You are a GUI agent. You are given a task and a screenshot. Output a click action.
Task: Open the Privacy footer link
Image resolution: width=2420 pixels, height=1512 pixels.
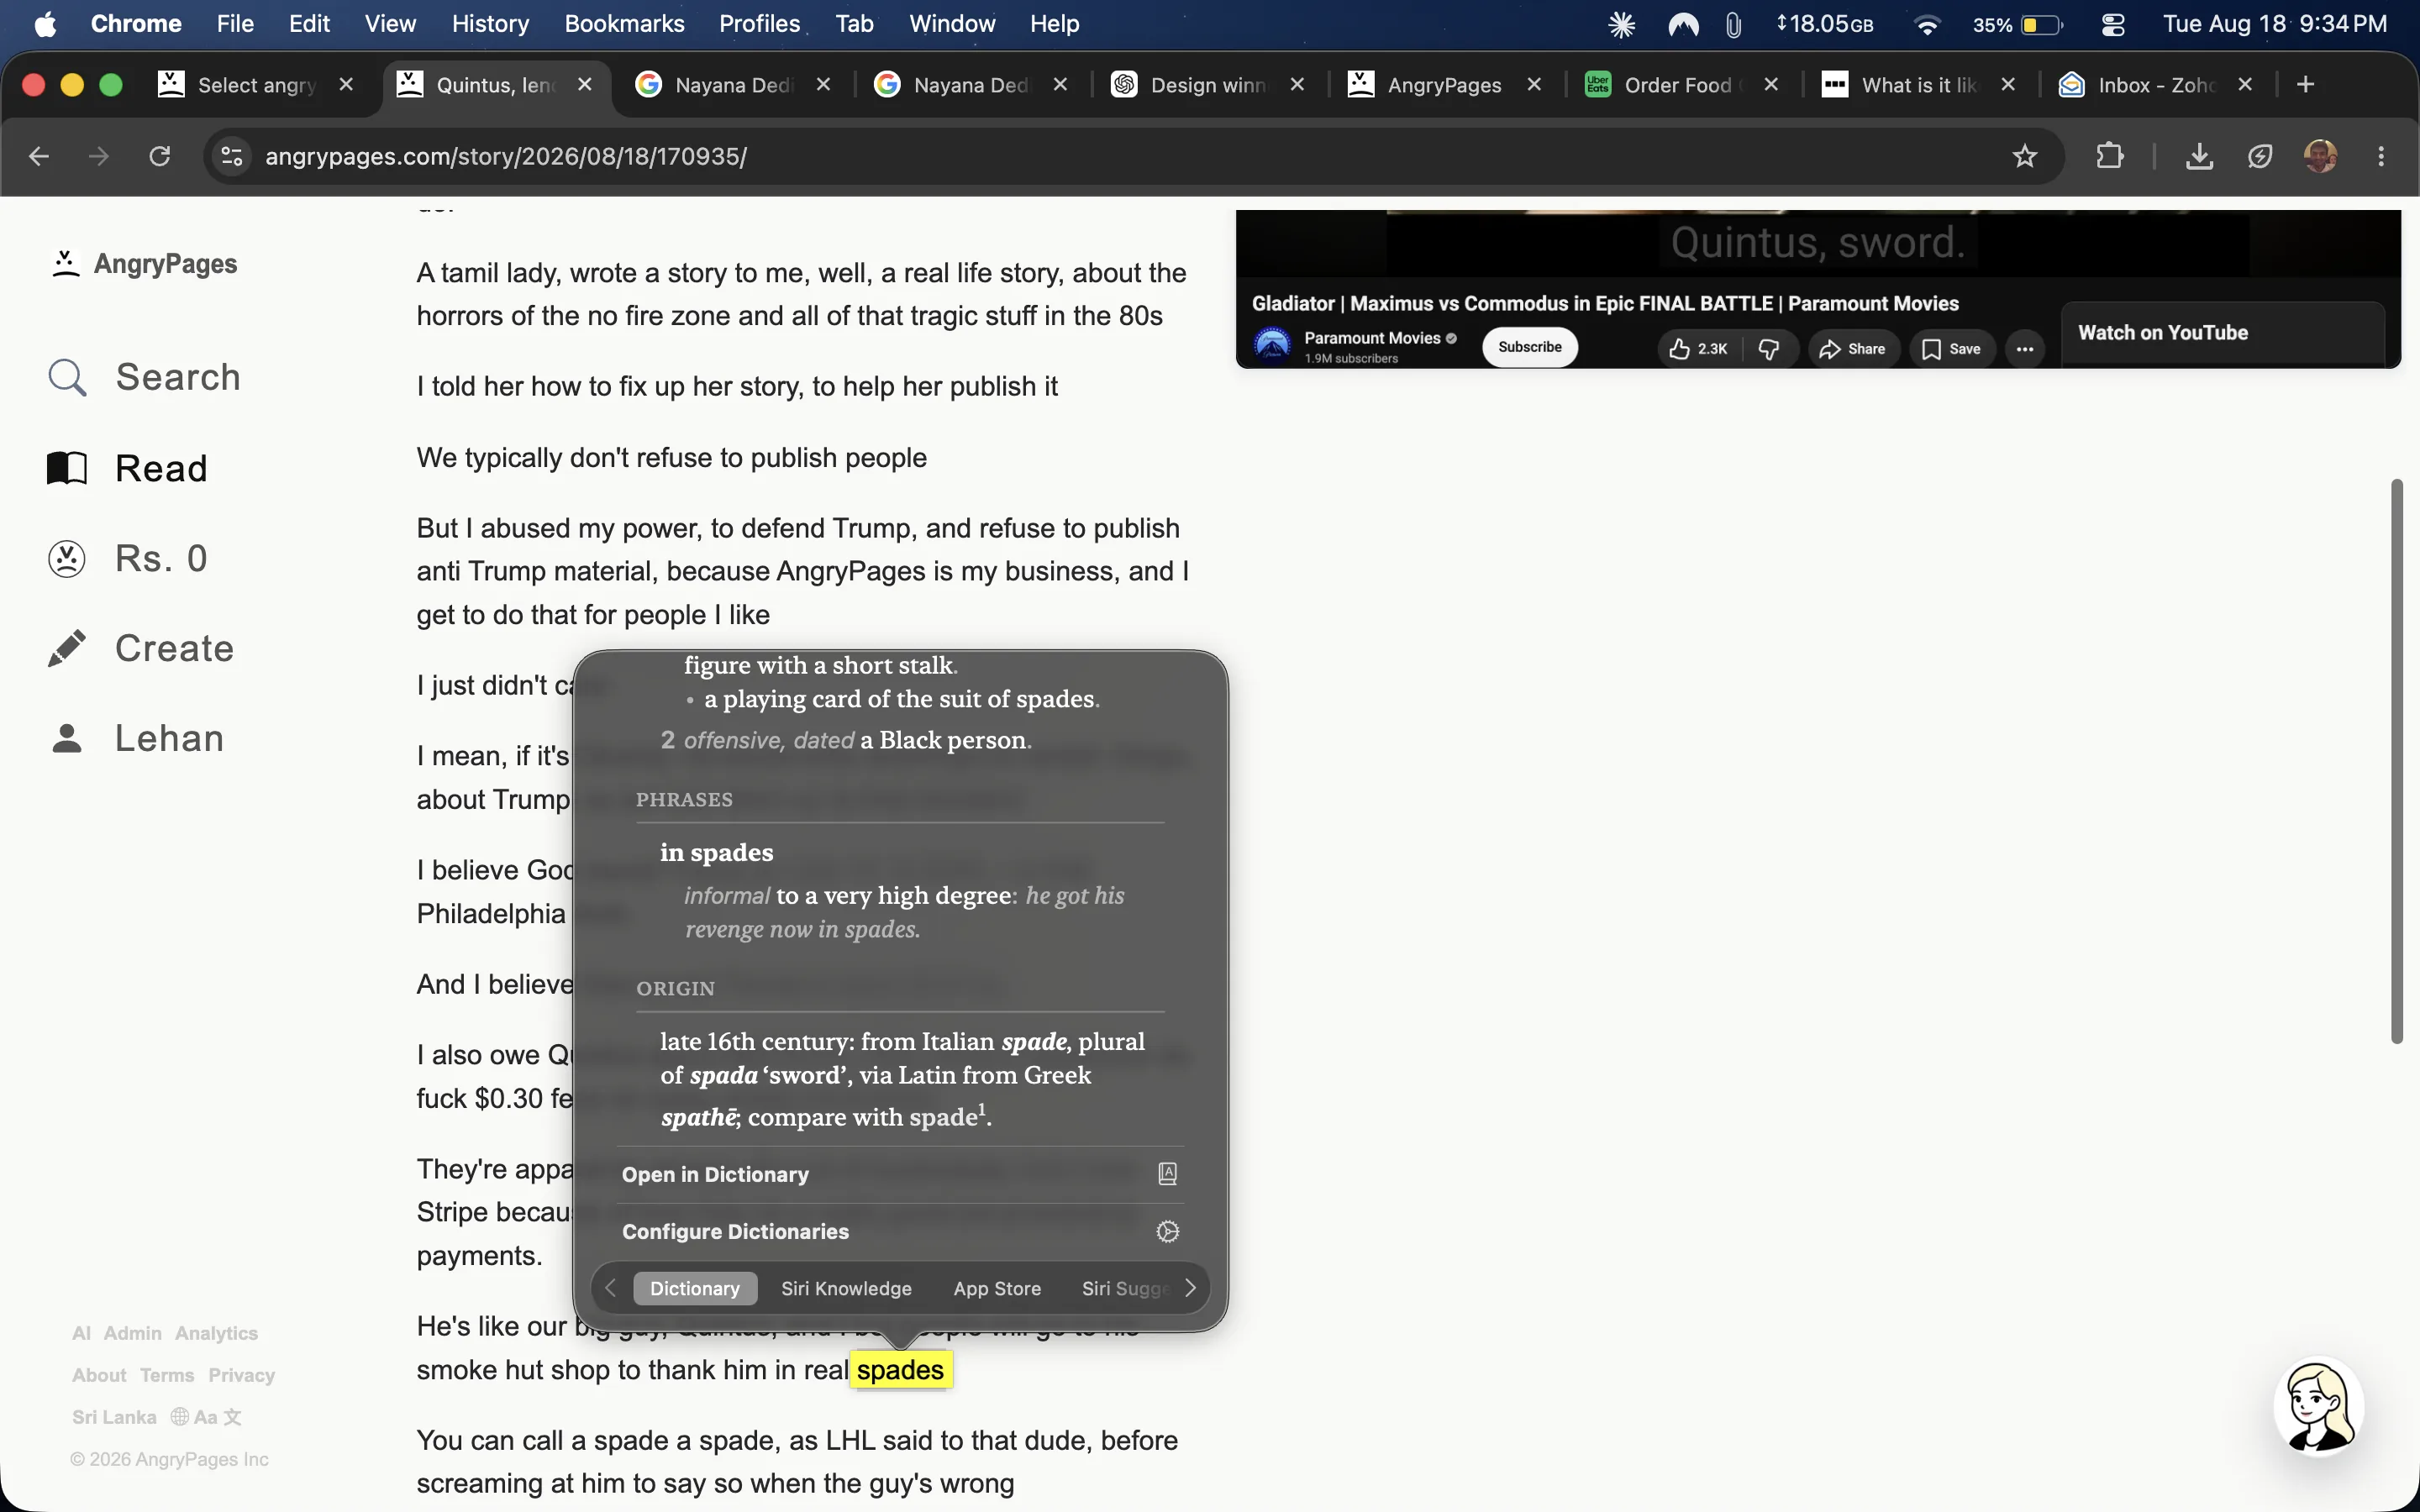pyautogui.click(x=241, y=1375)
